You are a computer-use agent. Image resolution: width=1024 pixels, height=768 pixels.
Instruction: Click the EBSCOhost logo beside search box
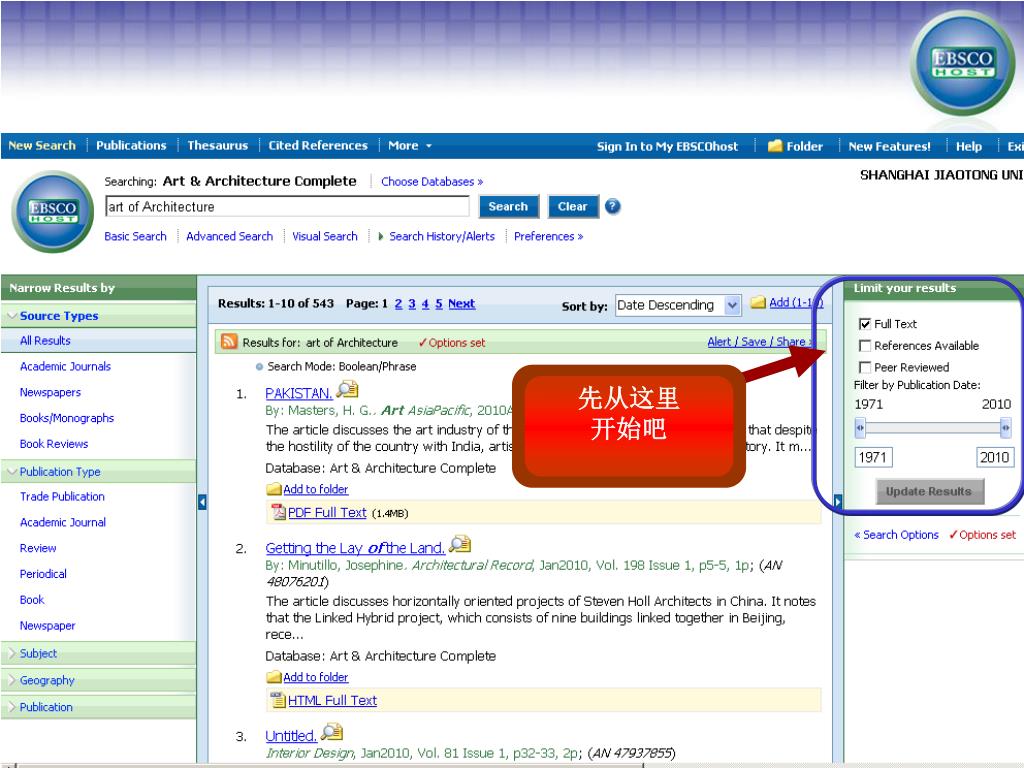pos(53,211)
